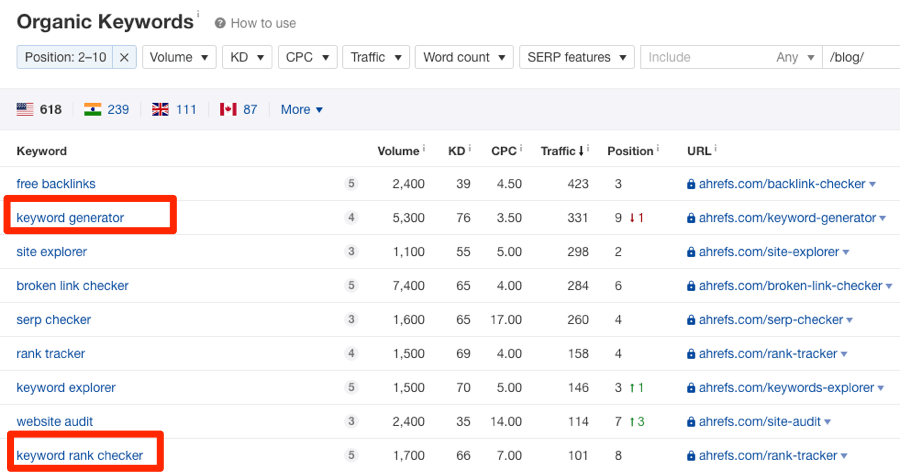Viewport: 900px width, 472px height.
Task: Expand the arrow beside the keywords-explorer URL
Action: click(881, 388)
